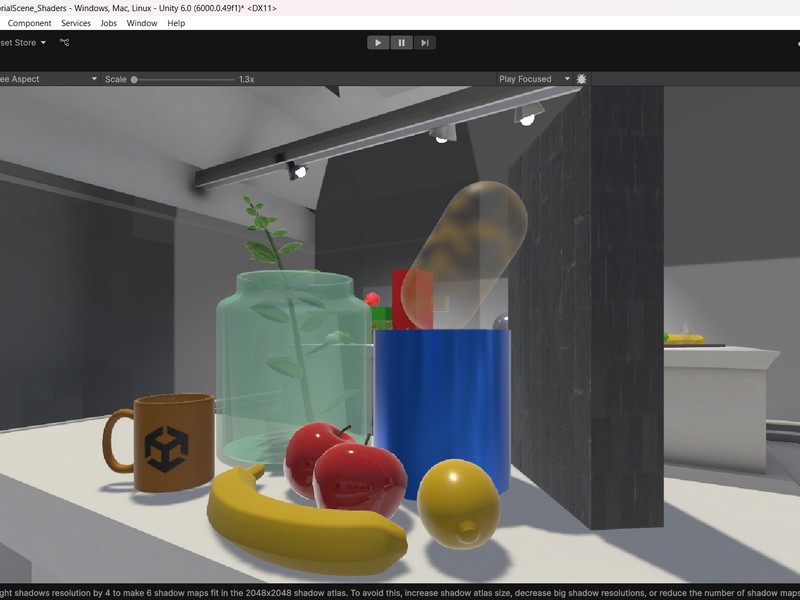Click the yellow lemon on the table
The width and height of the screenshot is (800, 600).
pos(458,502)
